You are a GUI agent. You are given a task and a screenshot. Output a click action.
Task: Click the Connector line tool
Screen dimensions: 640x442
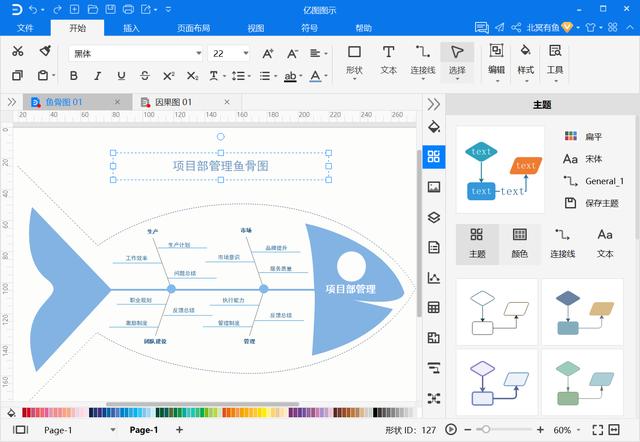423,58
